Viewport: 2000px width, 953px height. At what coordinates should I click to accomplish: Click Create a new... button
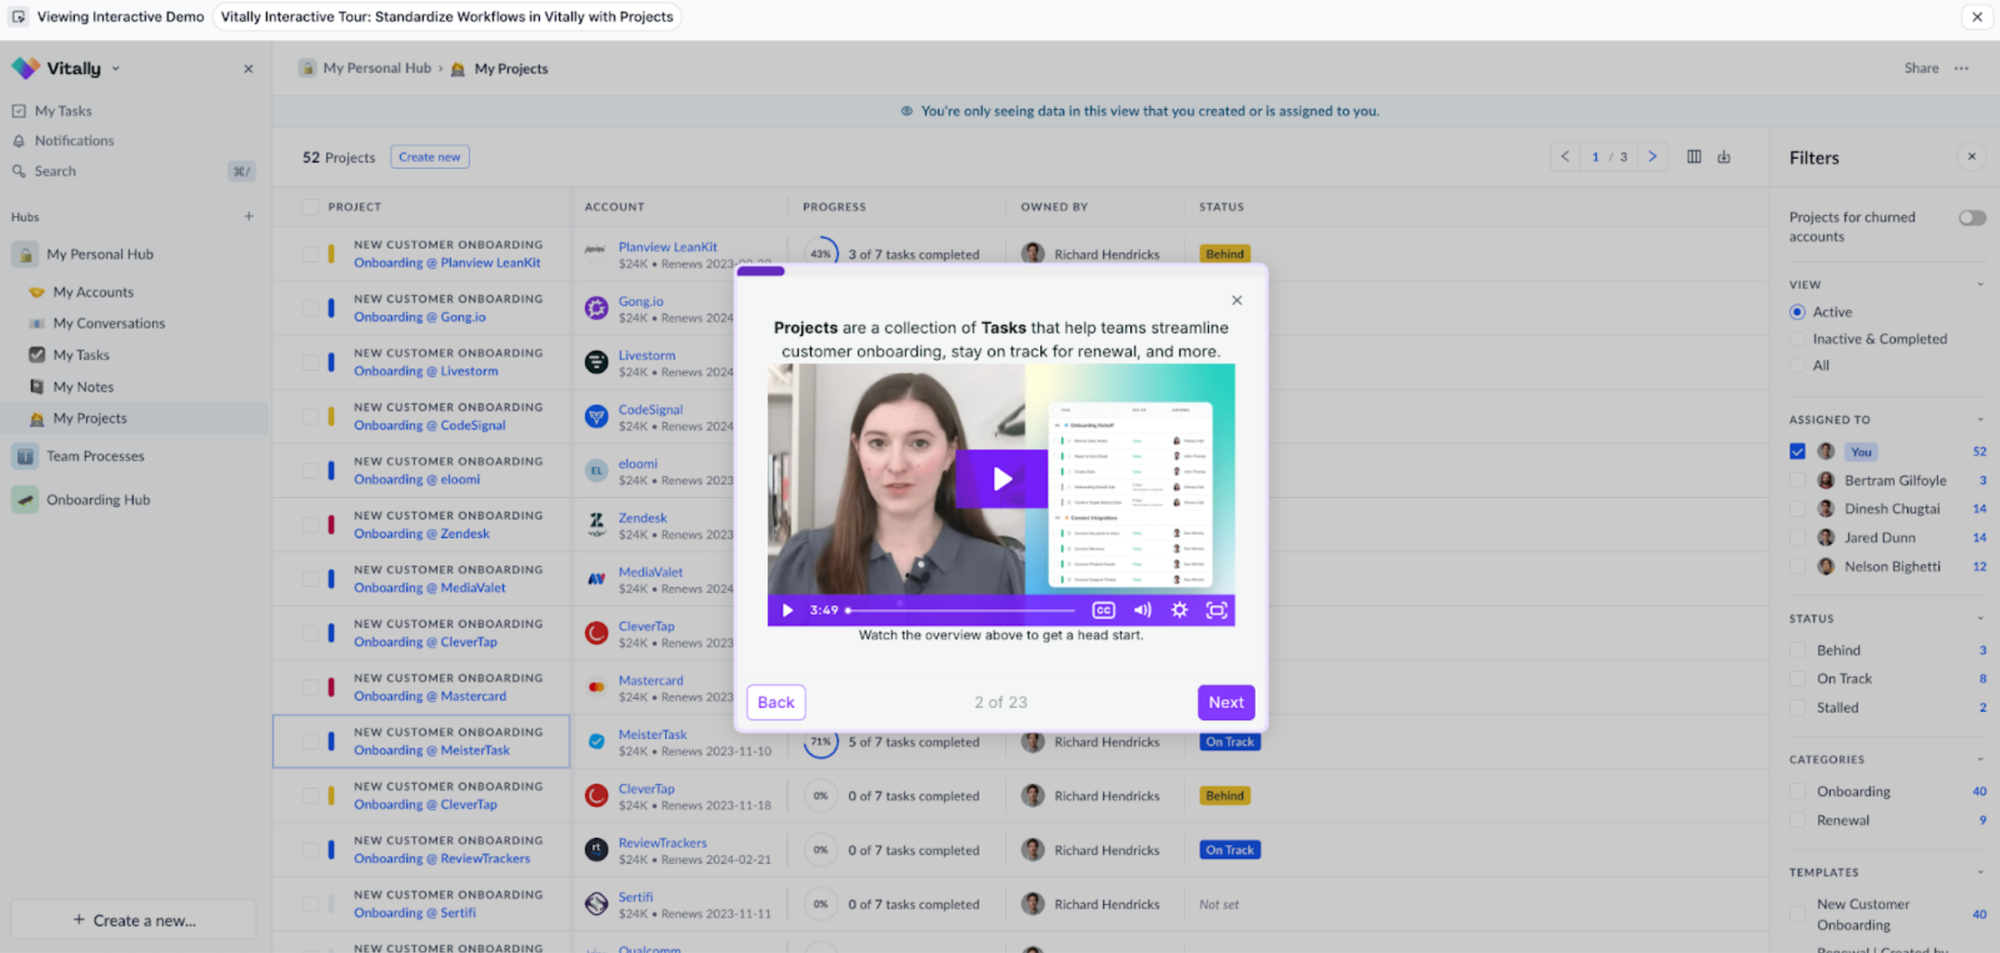pyautogui.click(x=133, y=920)
